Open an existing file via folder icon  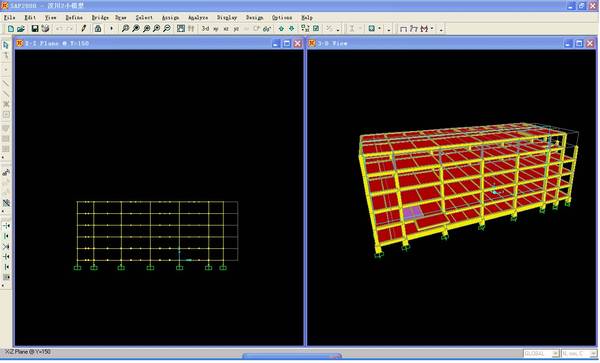(x=21, y=29)
